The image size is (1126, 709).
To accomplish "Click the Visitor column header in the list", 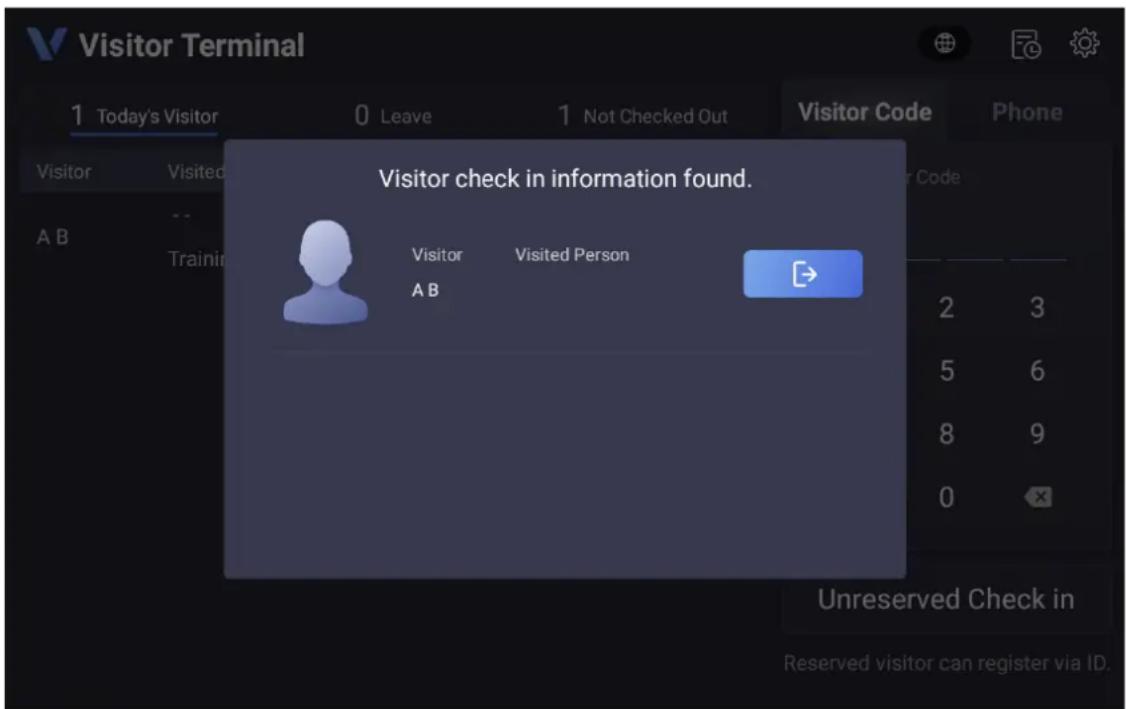I will coord(64,172).
